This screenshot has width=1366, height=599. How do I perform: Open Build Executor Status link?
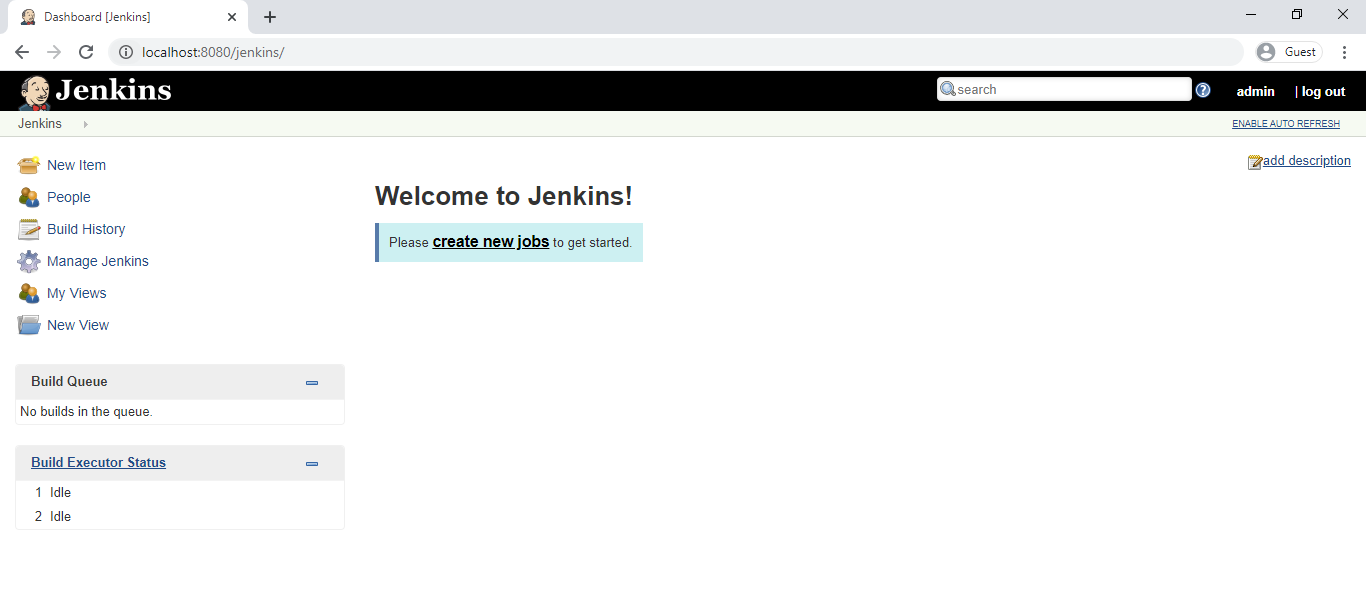99,463
